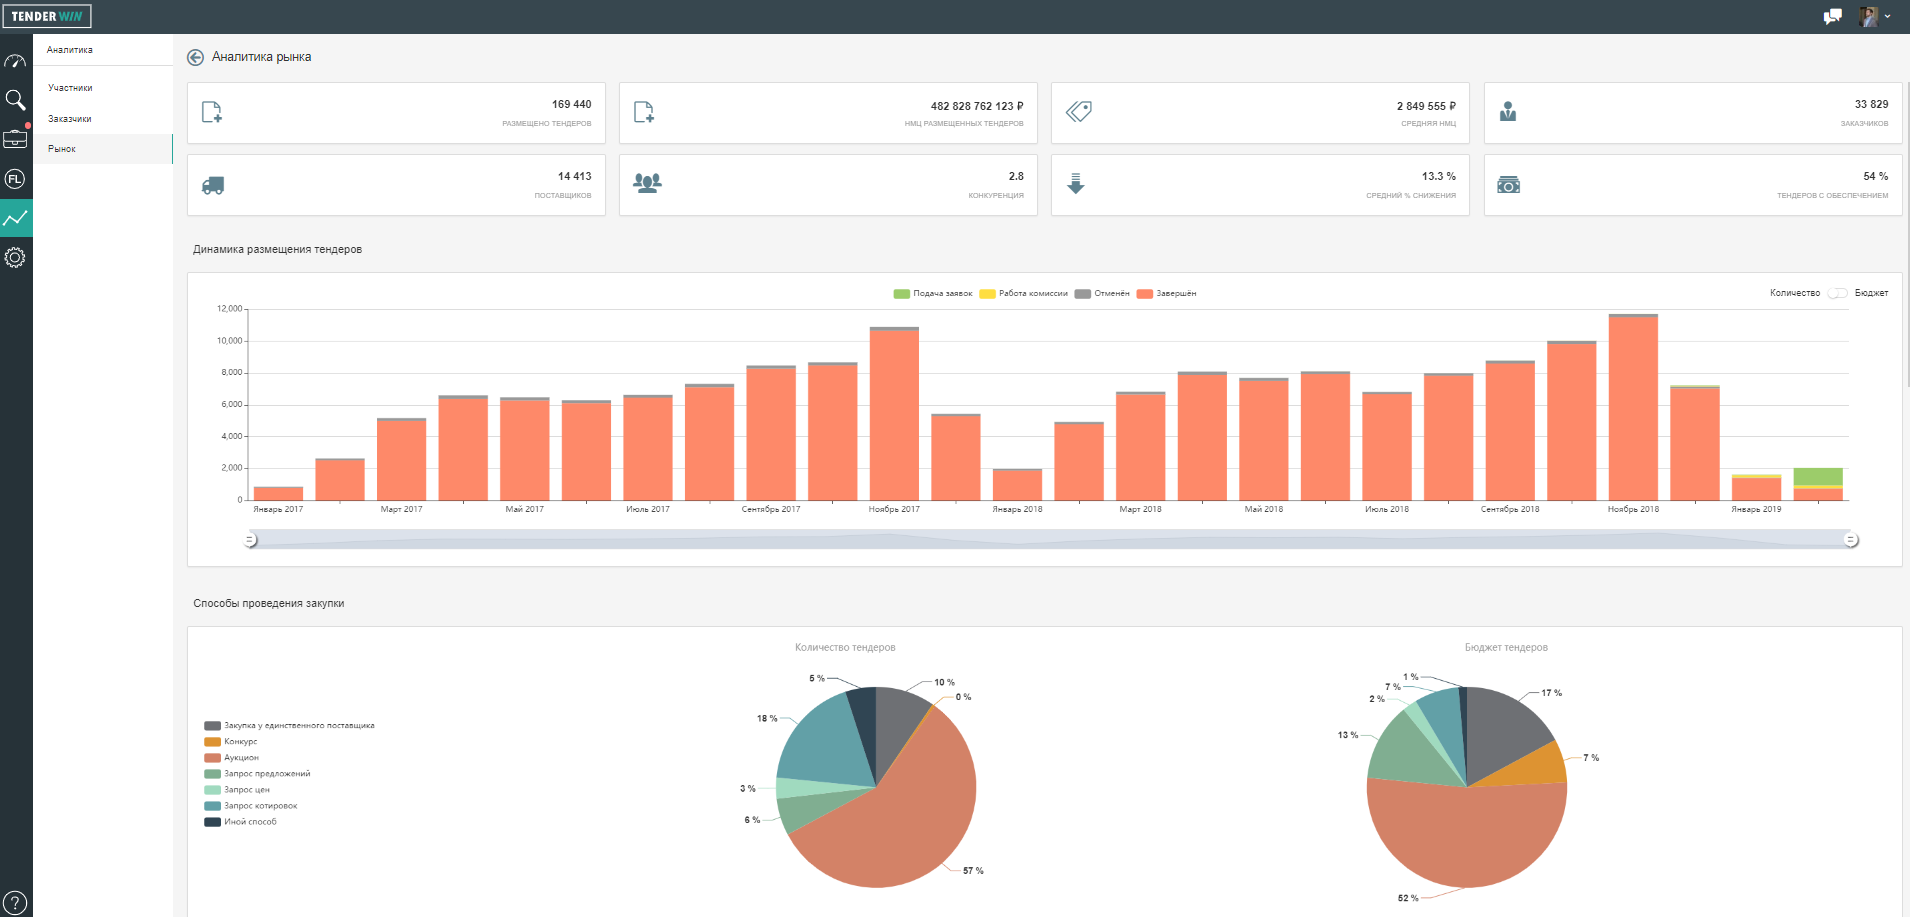Expand the user profile dropdown menu
The width and height of the screenshot is (1910, 917).
coord(1875,16)
